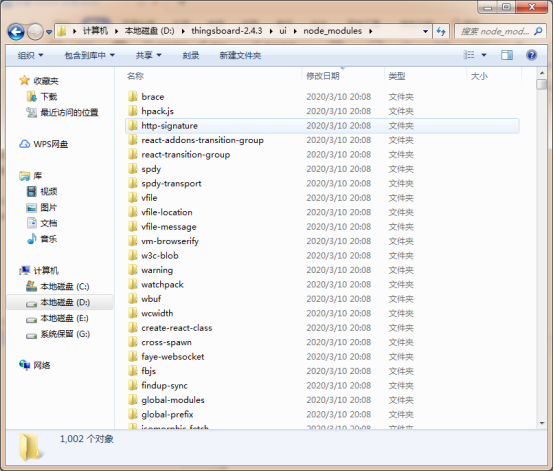Select the vfile folder icon
This screenshot has width=554, height=471.
(x=132, y=198)
